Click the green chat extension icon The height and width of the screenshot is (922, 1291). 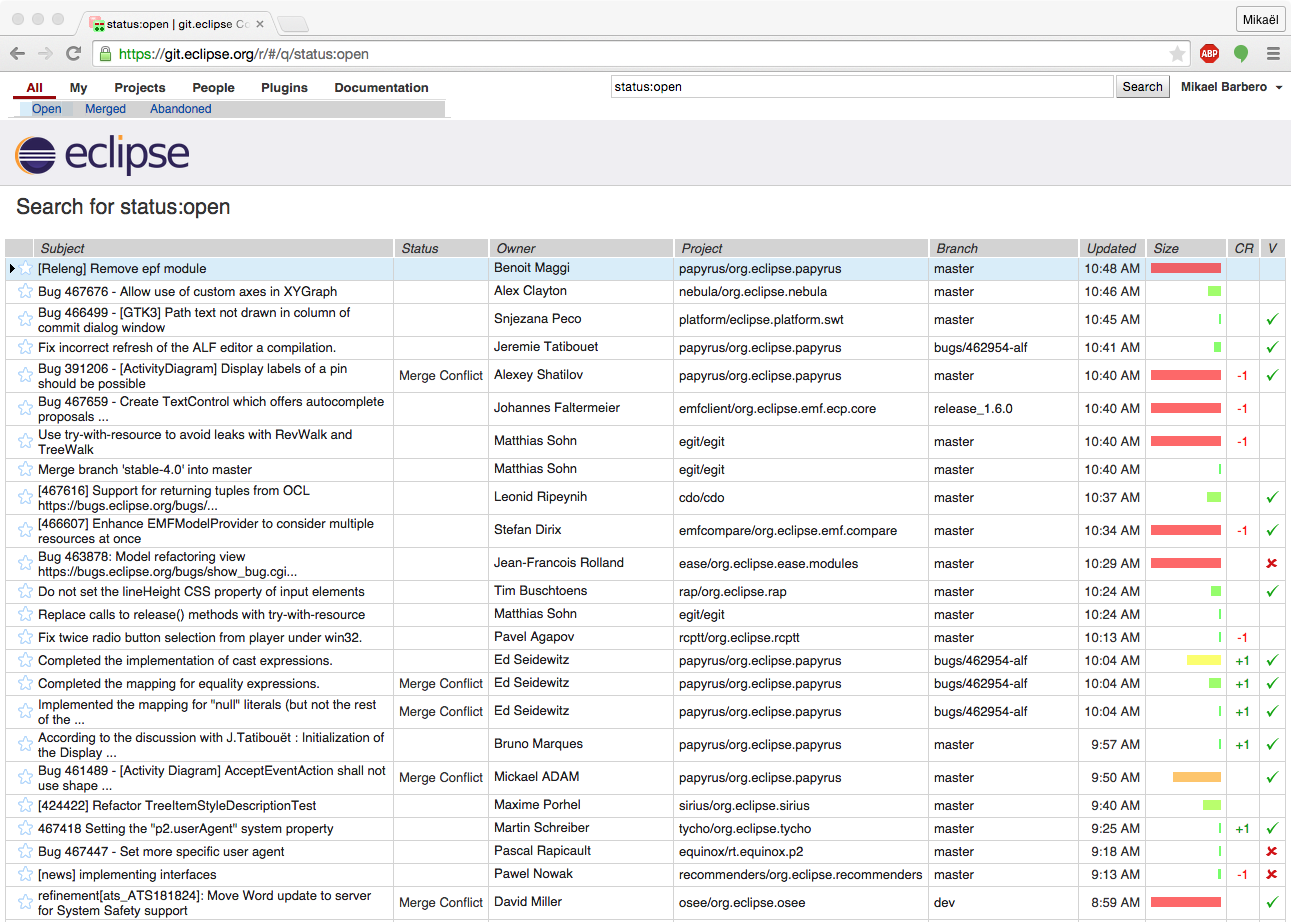tap(1241, 54)
